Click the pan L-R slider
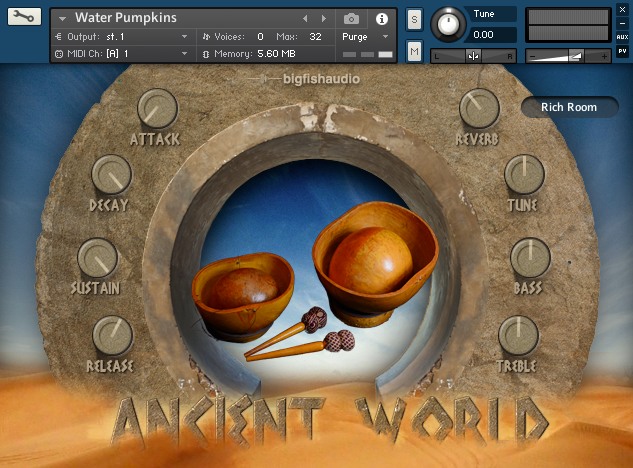The width and height of the screenshot is (633, 468). (x=473, y=56)
